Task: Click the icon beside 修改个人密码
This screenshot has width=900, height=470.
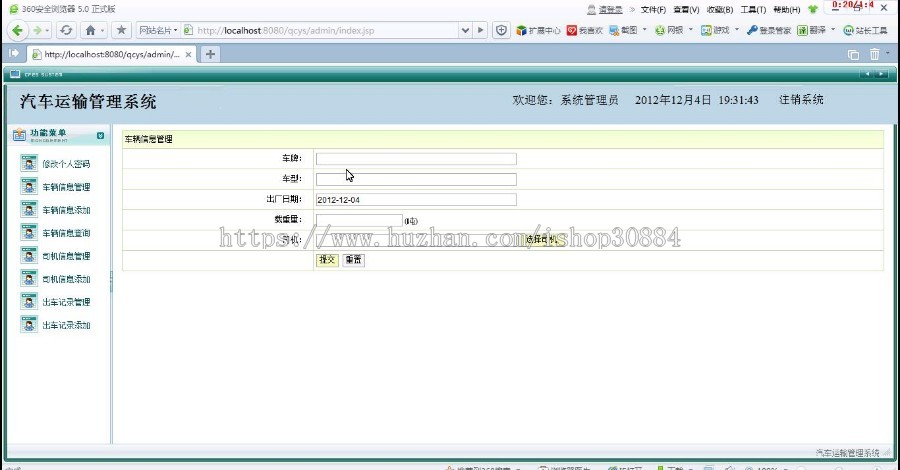Action: [29, 164]
